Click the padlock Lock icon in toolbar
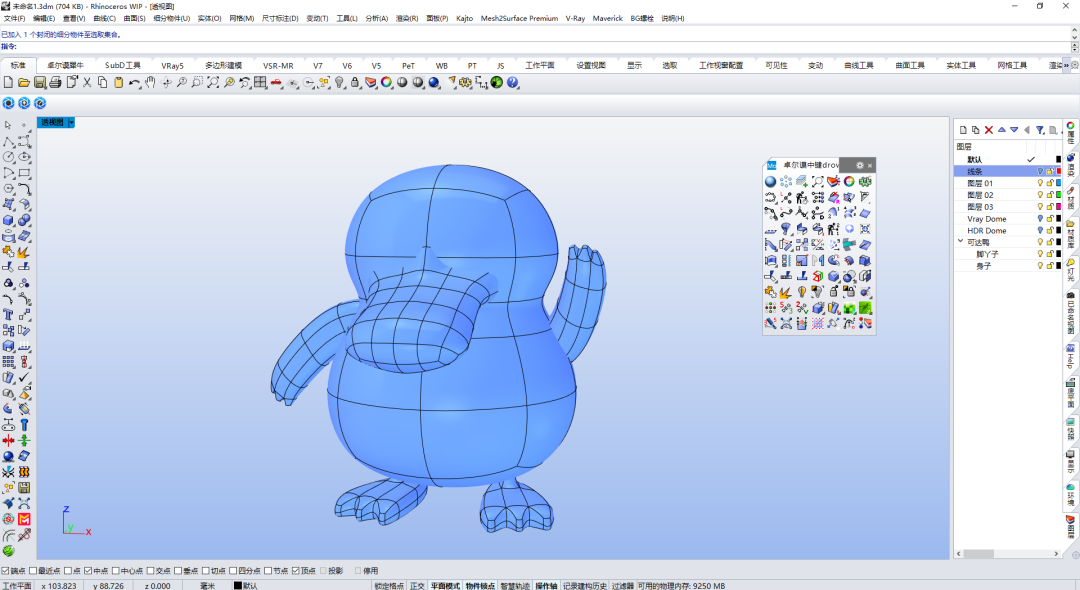Image resolution: width=1080 pixels, height=590 pixels. [355, 83]
